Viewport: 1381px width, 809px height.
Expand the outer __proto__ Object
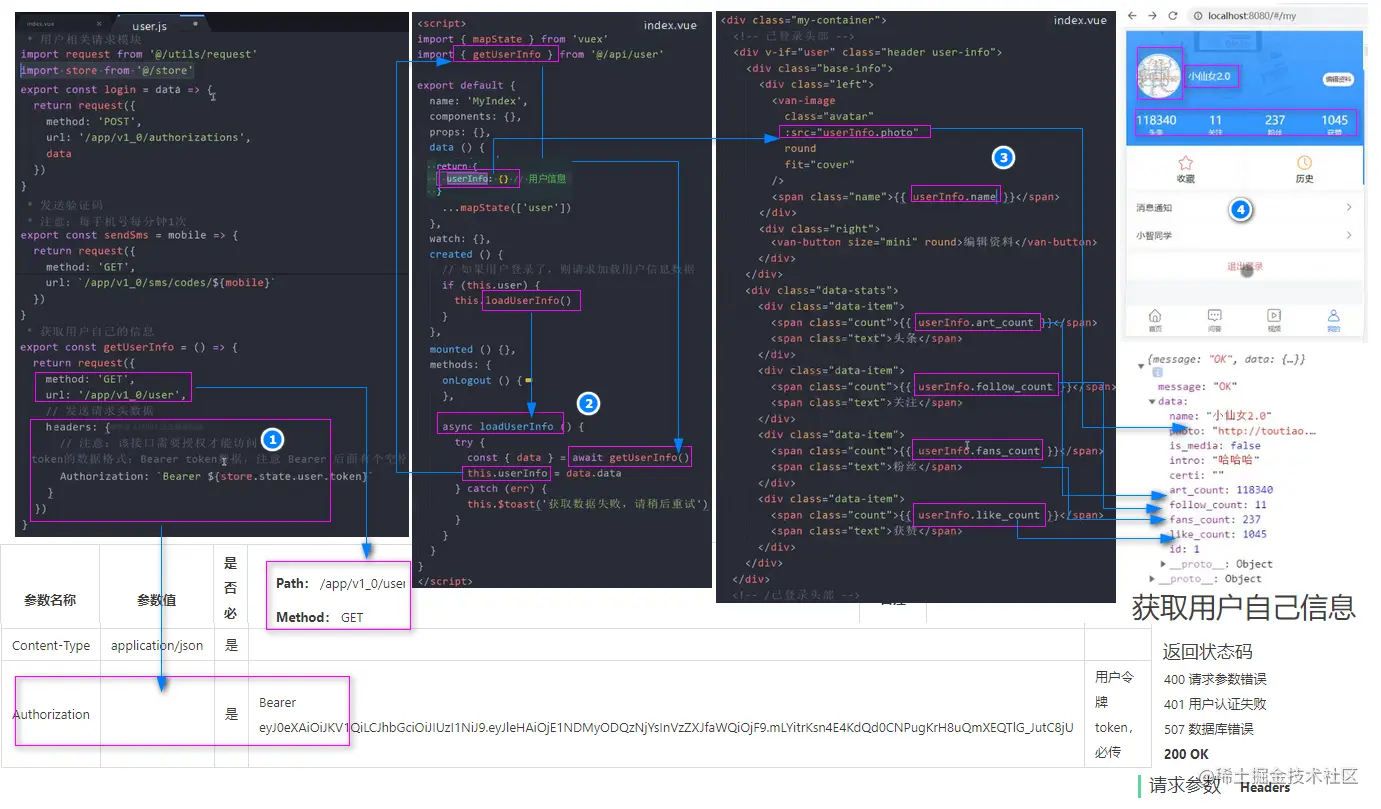point(1152,579)
